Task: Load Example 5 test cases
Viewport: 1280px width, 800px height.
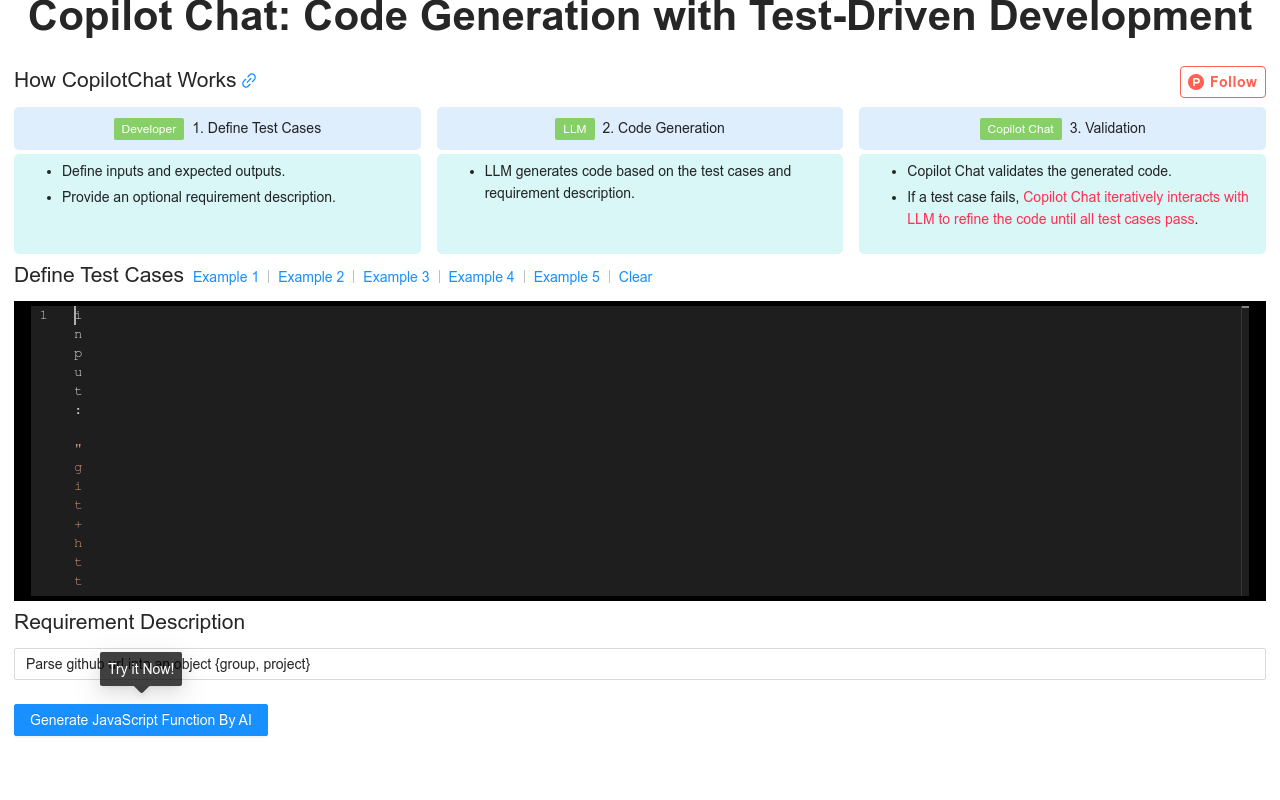Action: coord(567,277)
